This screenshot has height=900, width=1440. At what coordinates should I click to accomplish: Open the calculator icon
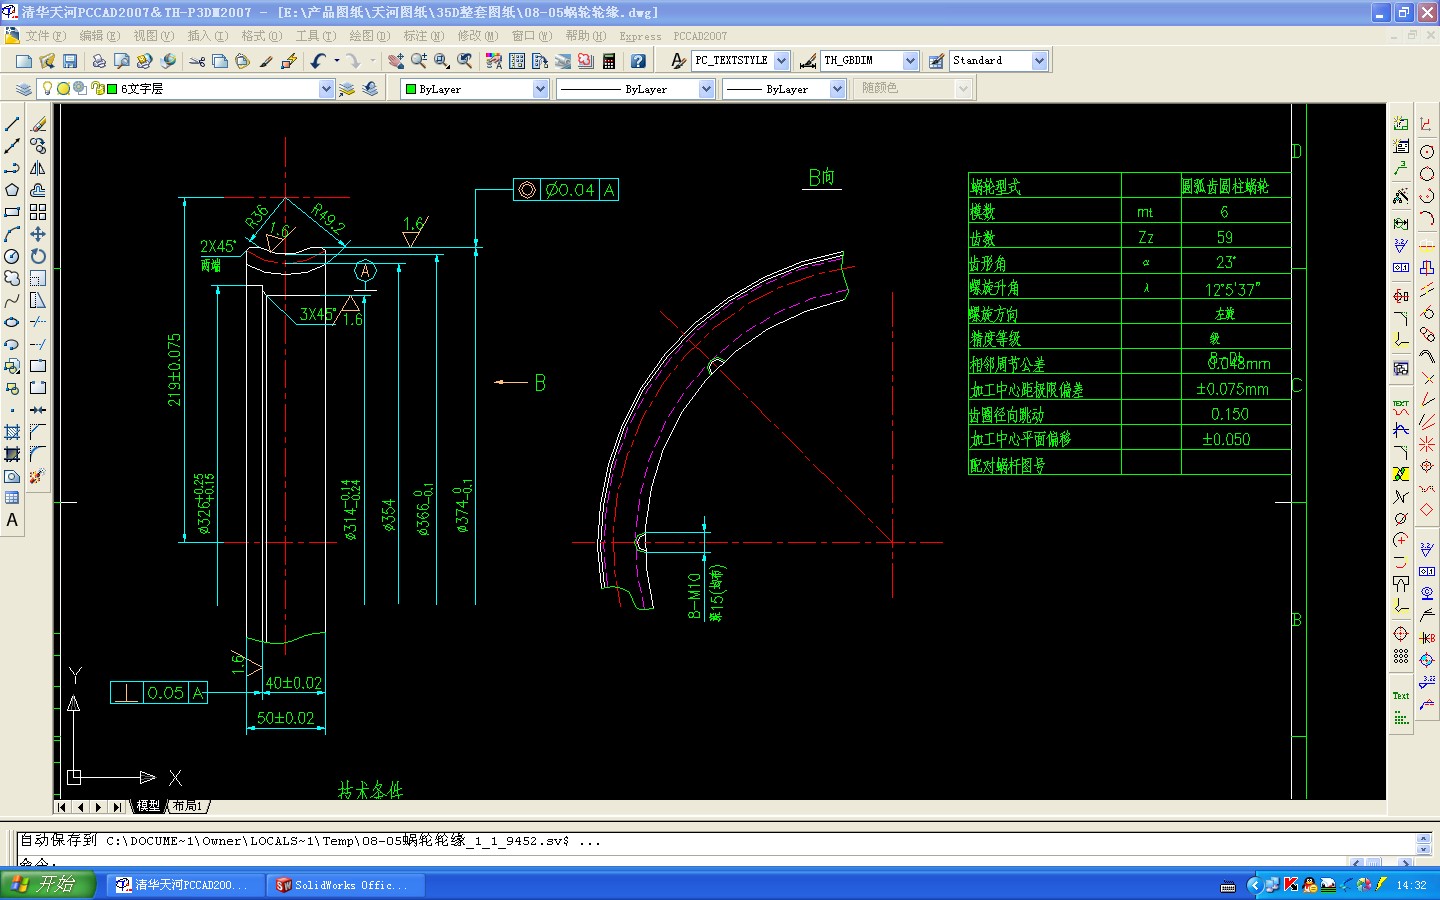(609, 61)
